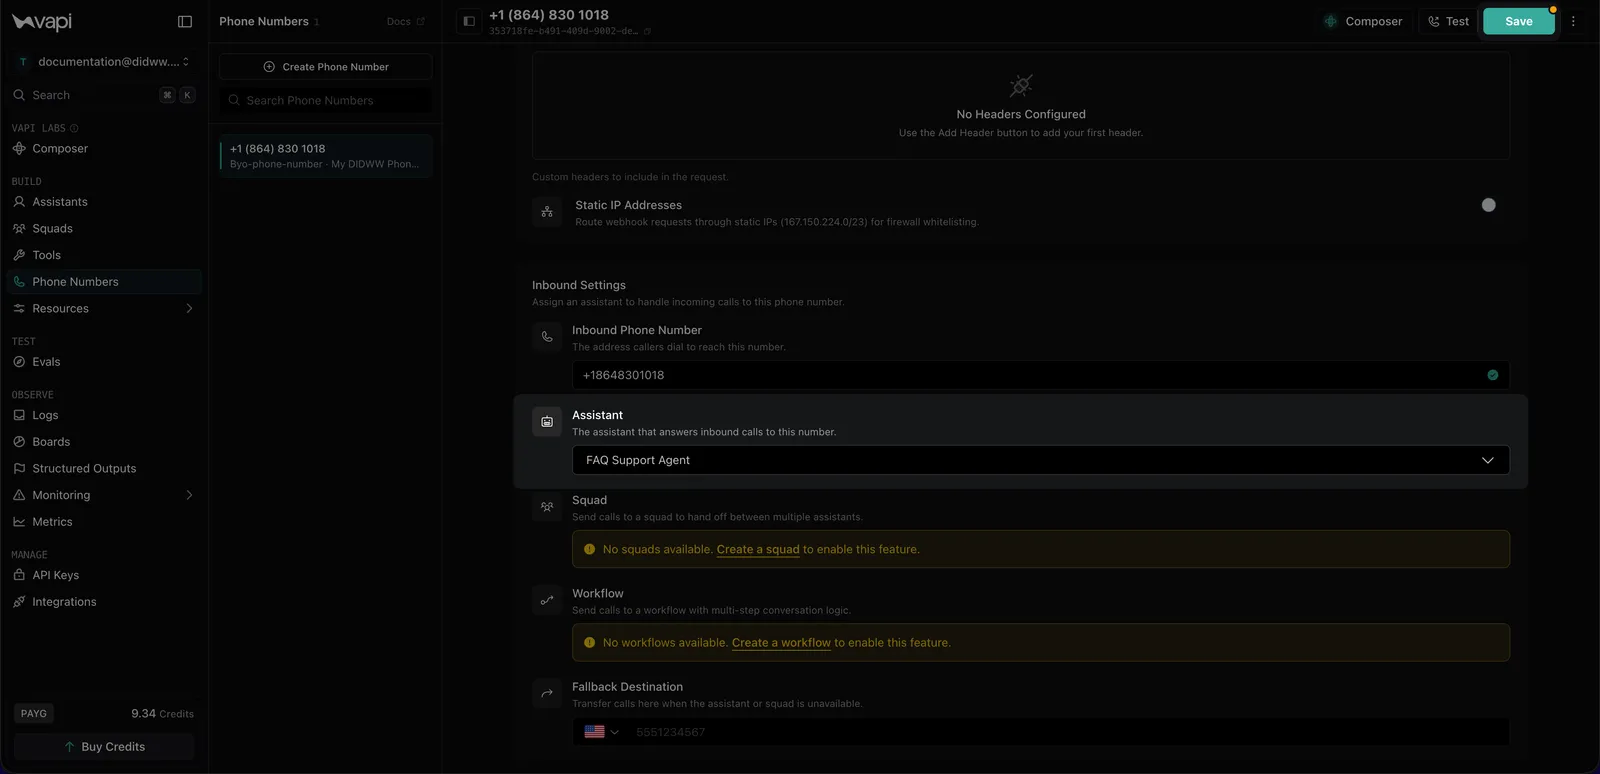
Task: Click the PAYG plan badge
Action: click(34, 714)
